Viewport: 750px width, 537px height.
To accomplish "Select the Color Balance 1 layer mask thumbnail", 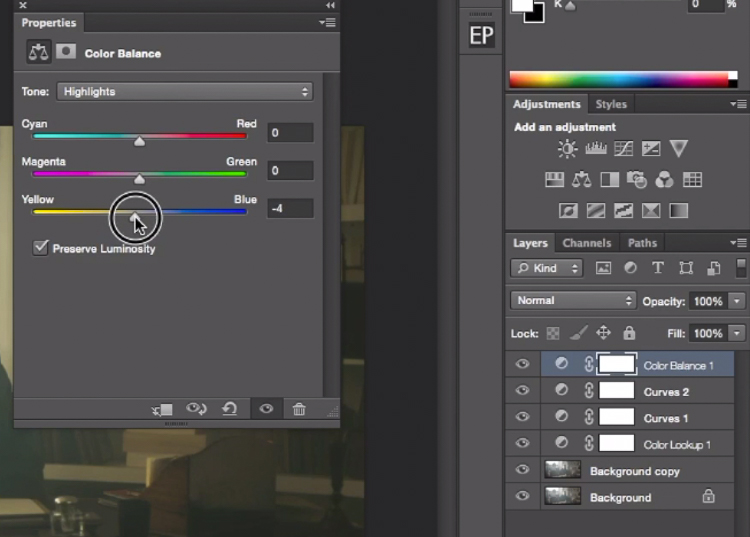I will (x=617, y=364).
